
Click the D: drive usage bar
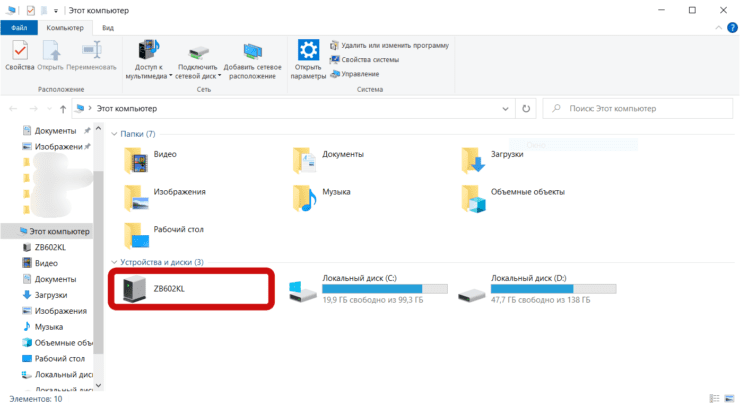(x=553, y=289)
